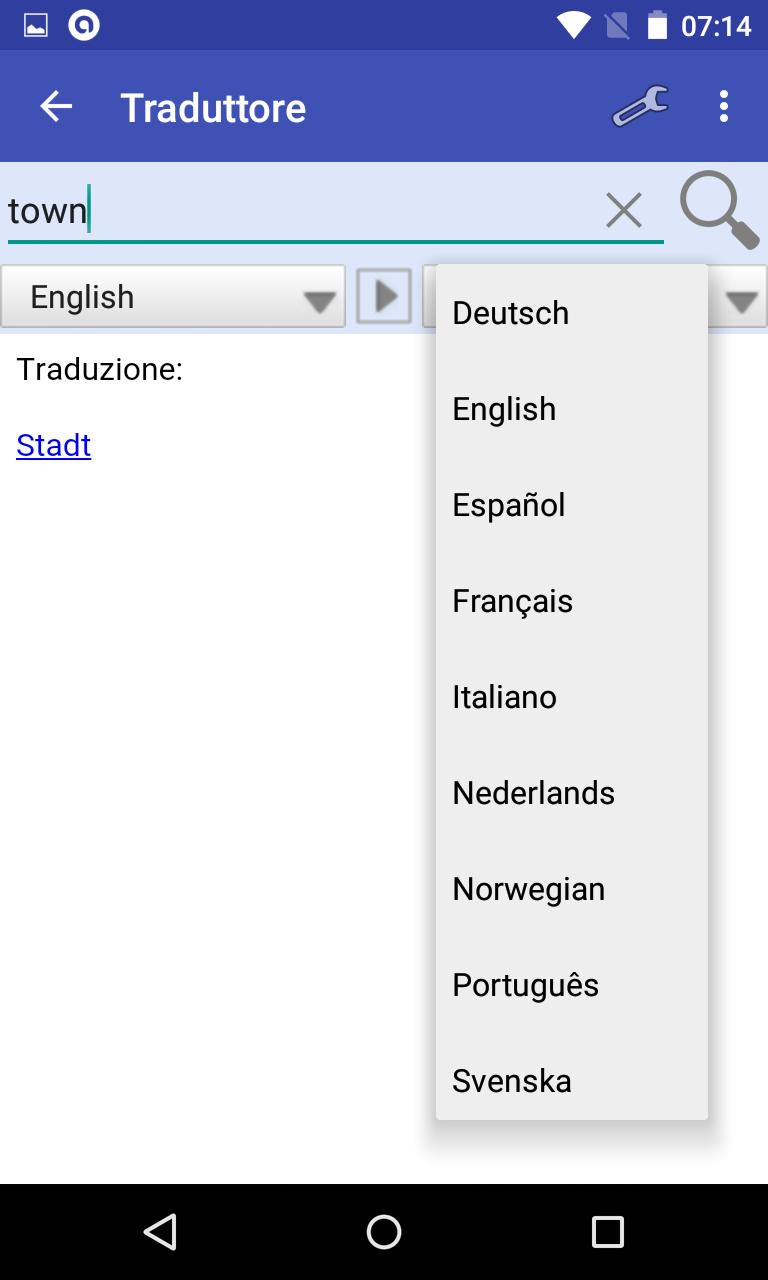Viewport: 768px width, 1280px height.
Task: Select Deutsch from the language list
Action: (x=510, y=312)
